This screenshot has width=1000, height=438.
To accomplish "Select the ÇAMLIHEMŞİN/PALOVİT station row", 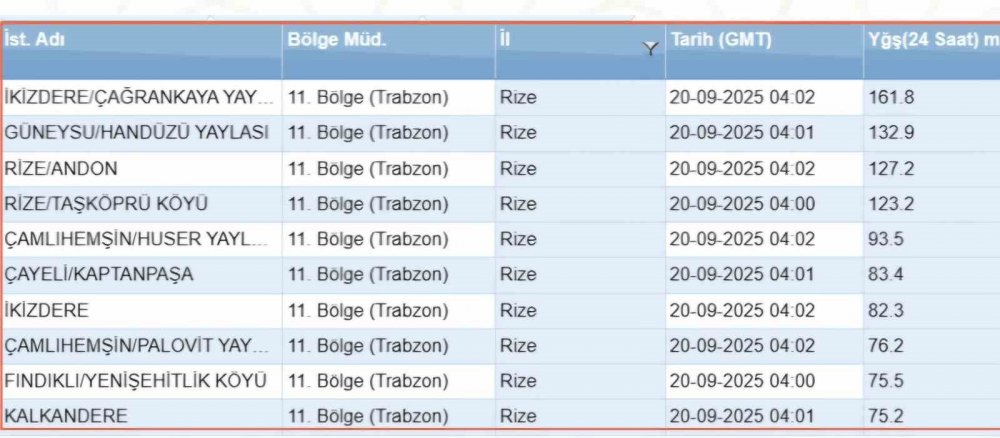I will [x=137, y=345].
